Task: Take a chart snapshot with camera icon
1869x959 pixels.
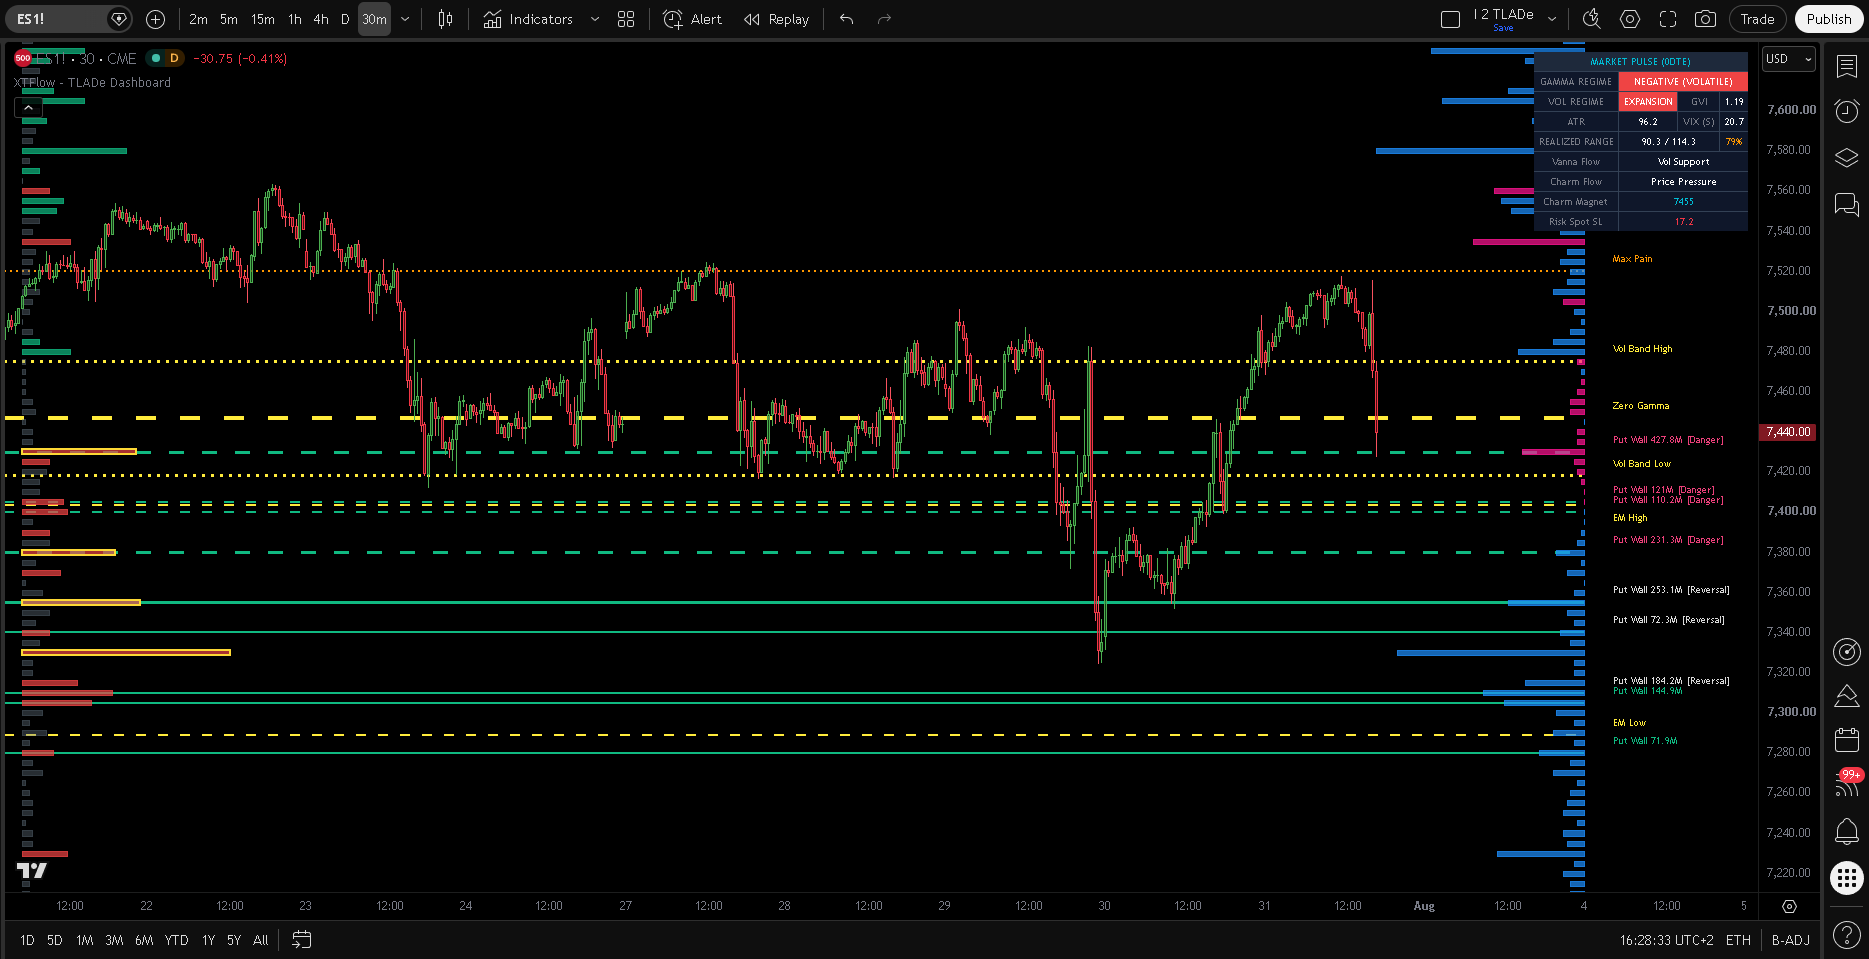Action: pos(1706,19)
